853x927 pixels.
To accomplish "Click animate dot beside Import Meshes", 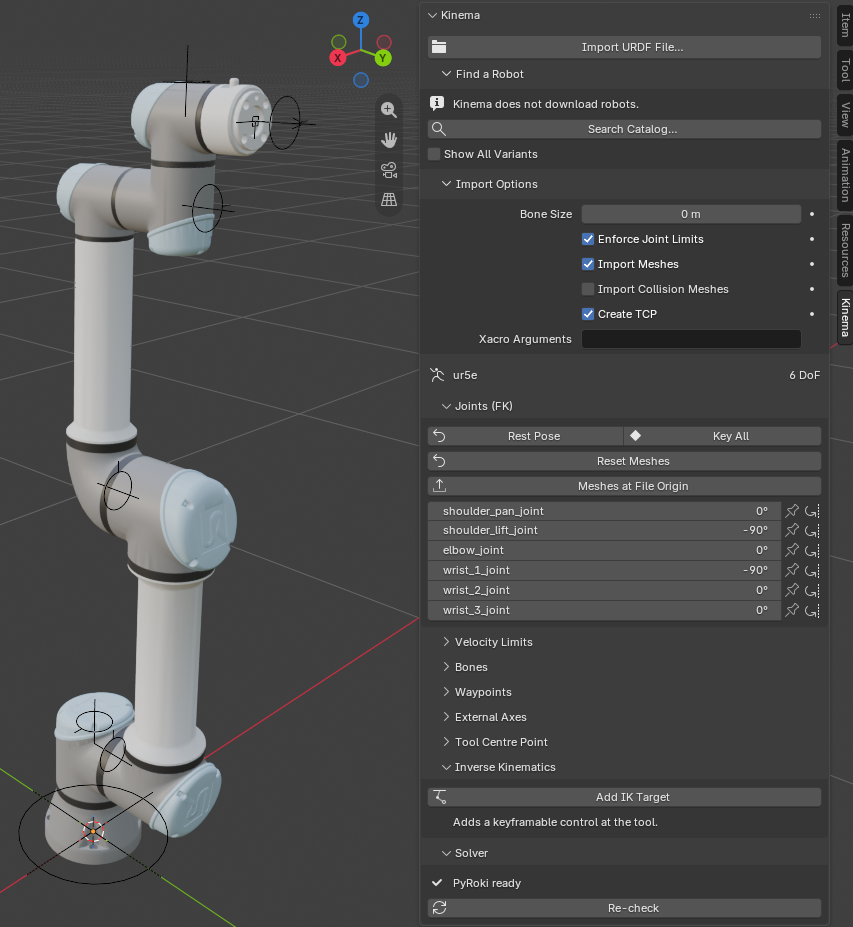I will click(812, 264).
